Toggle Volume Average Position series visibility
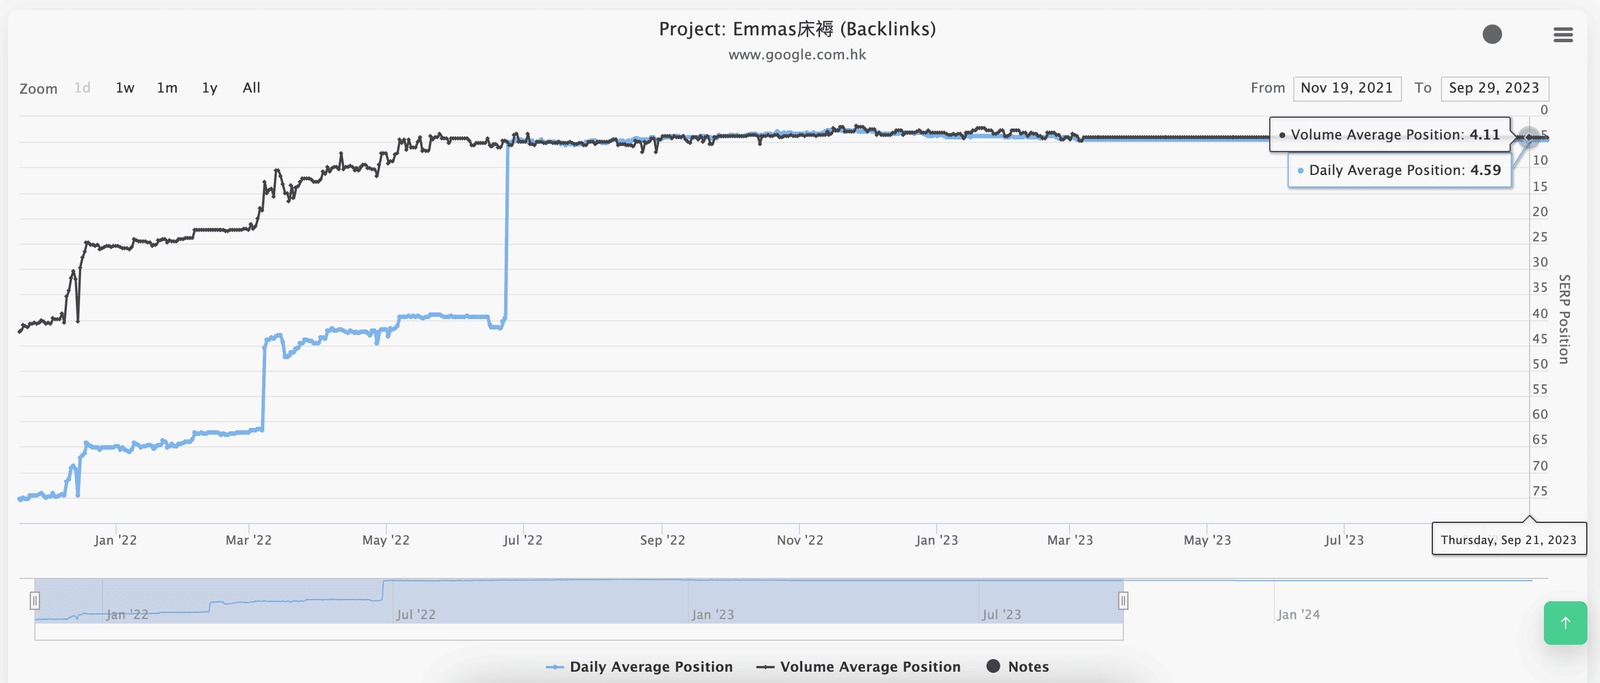This screenshot has height=683, width=1600. 859,667
